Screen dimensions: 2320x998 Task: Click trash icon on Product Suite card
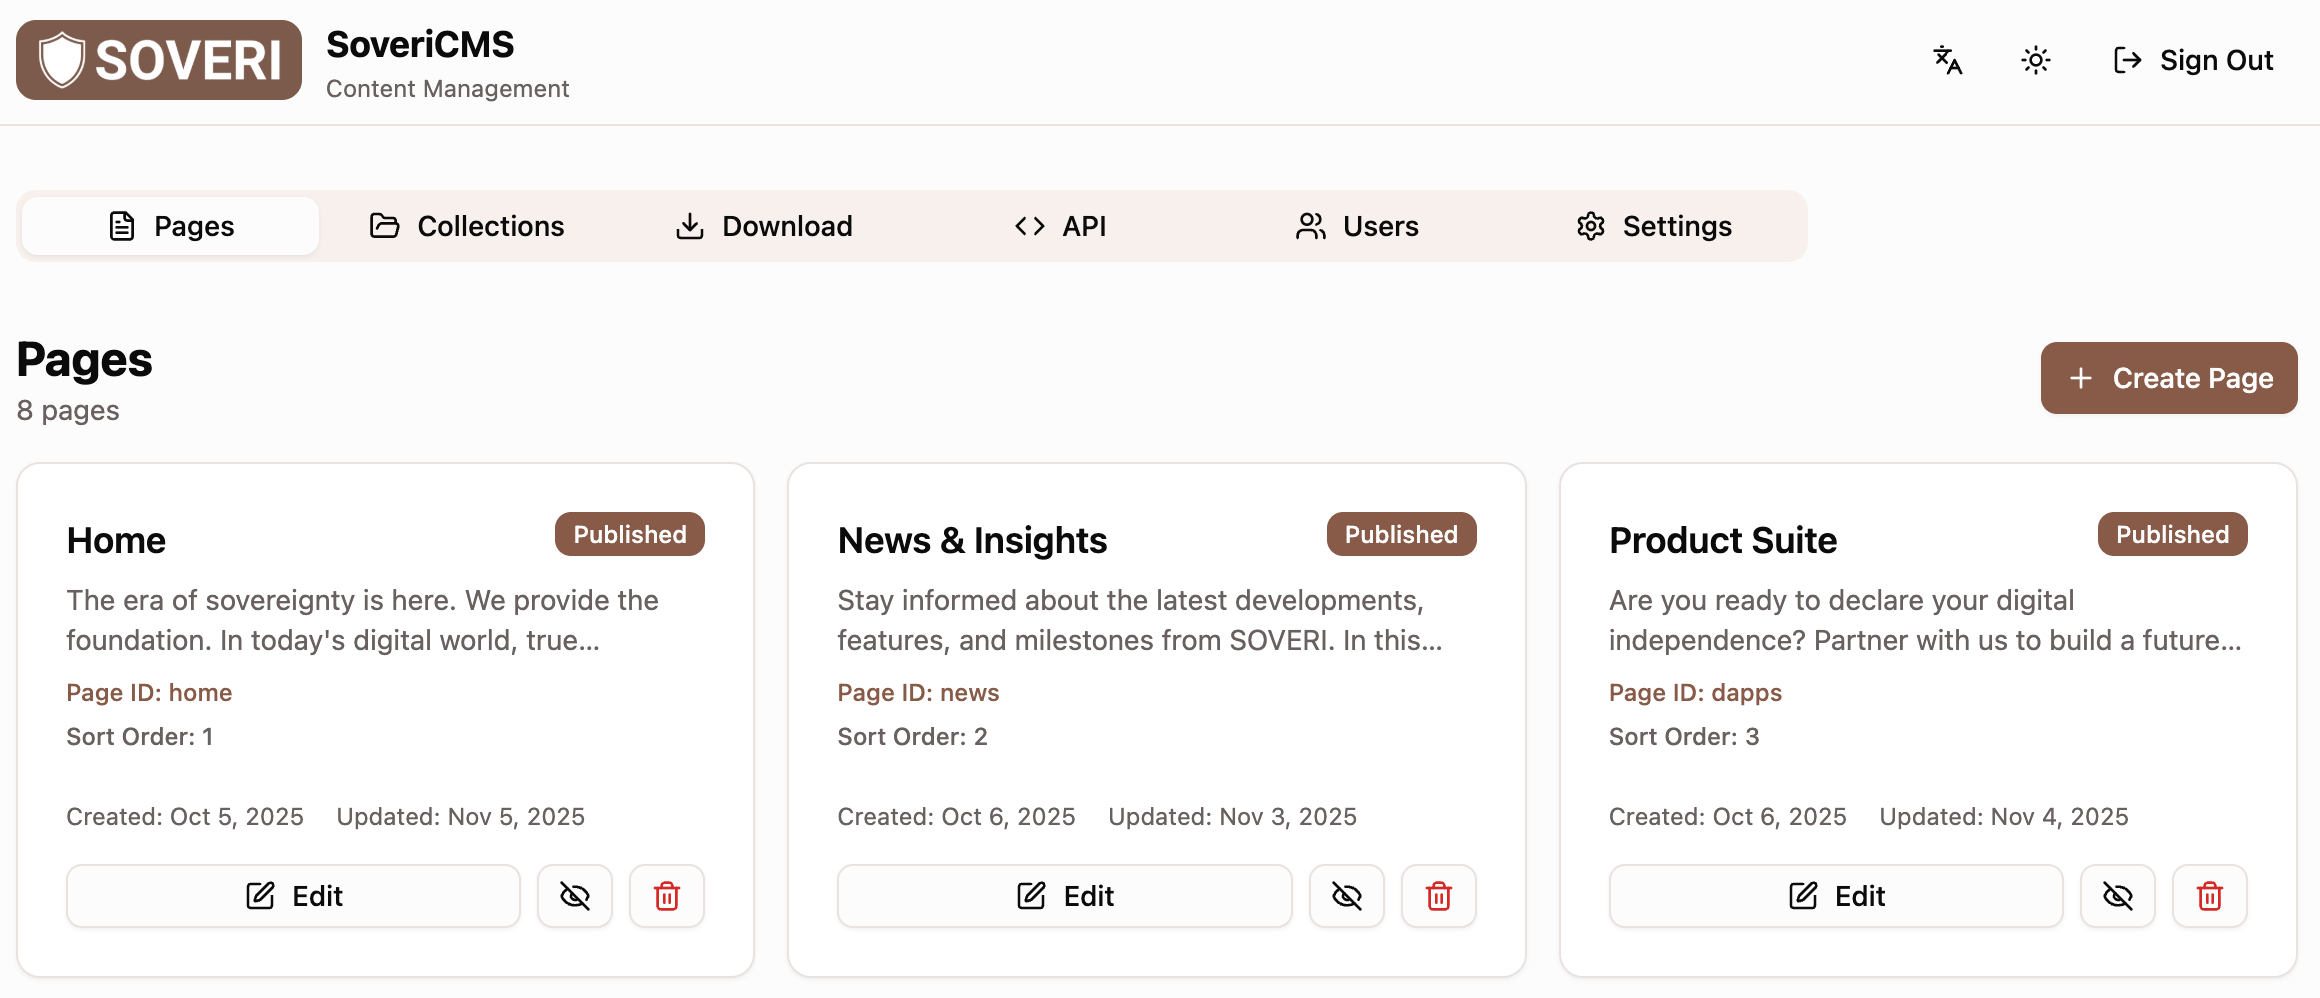pyautogui.click(x=2209, y=896)
